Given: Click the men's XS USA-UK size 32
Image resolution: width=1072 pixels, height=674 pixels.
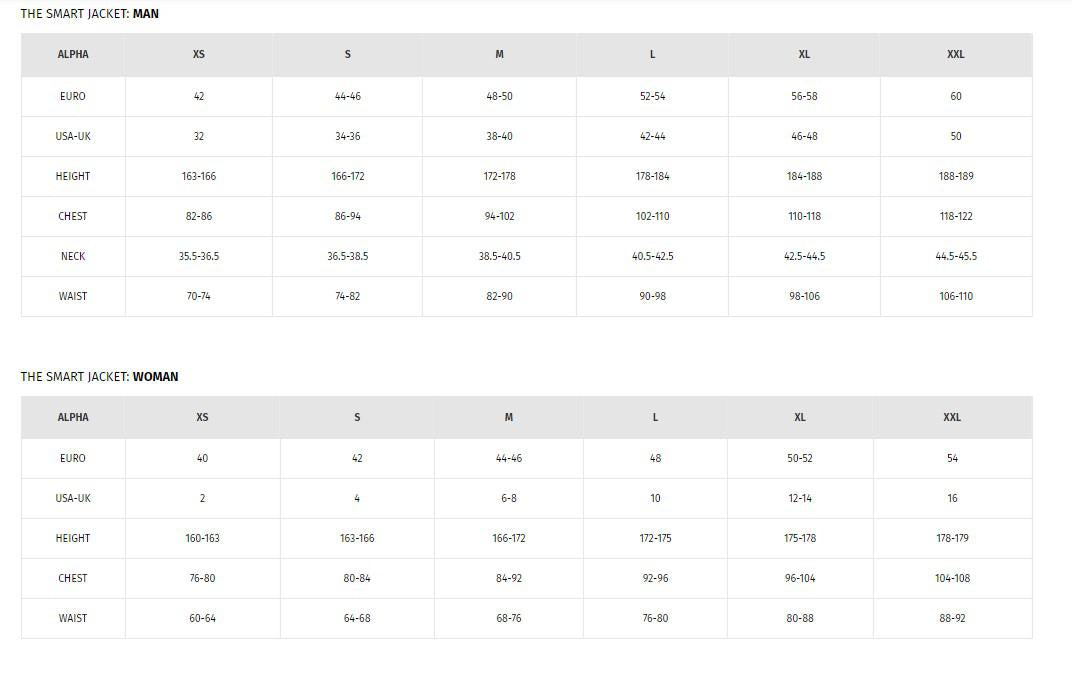Looking at the screenshot, I should (x=198, y=137).
